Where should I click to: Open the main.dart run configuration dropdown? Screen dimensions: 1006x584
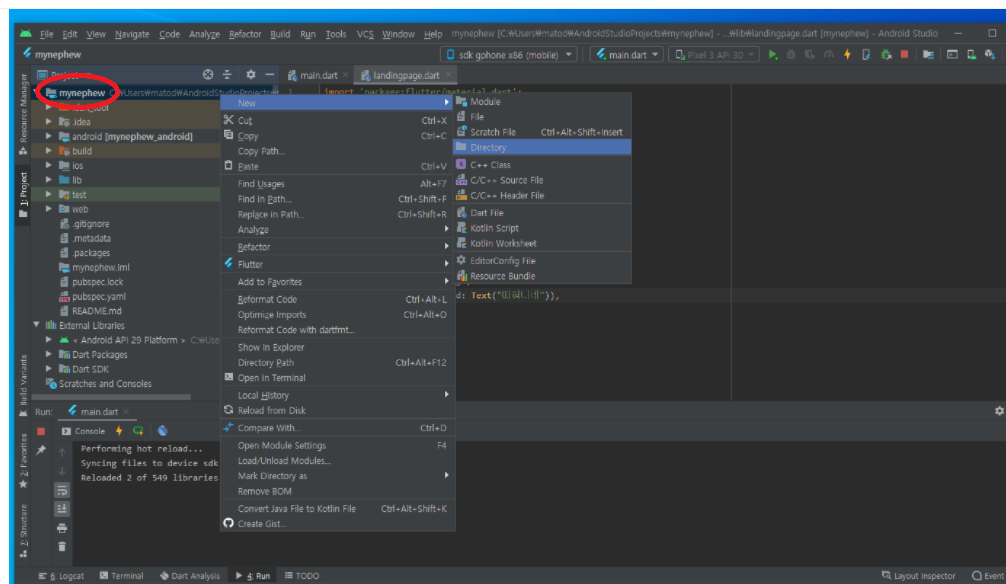click(x=627, y=55)
